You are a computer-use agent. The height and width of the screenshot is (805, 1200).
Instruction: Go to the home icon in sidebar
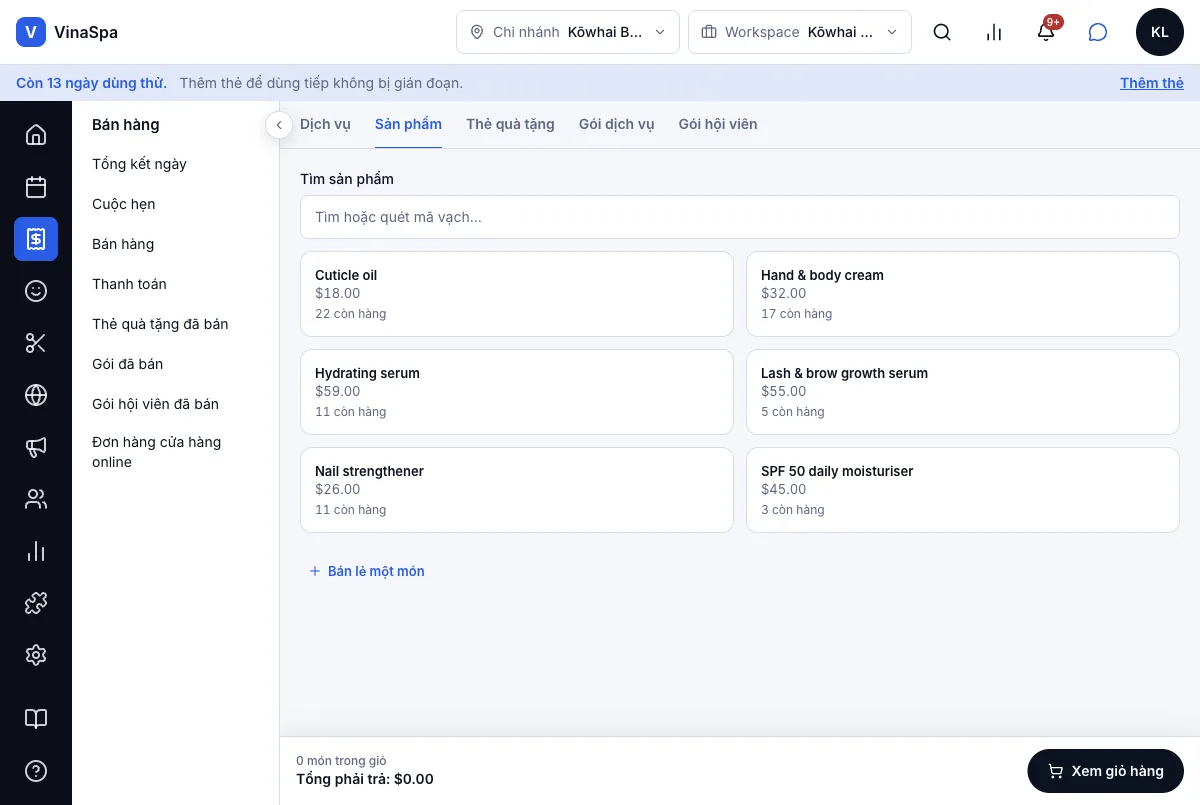point(36,135)
